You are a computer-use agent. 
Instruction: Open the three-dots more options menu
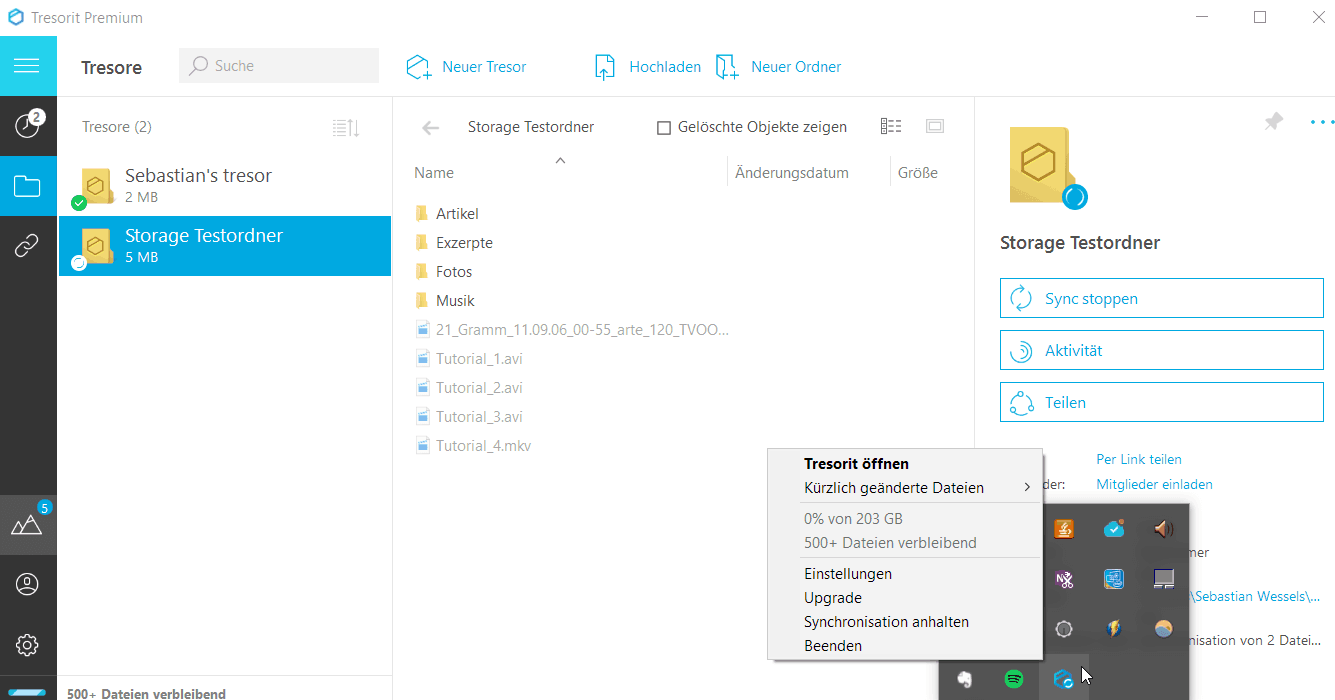click(x=1322, y=122)
